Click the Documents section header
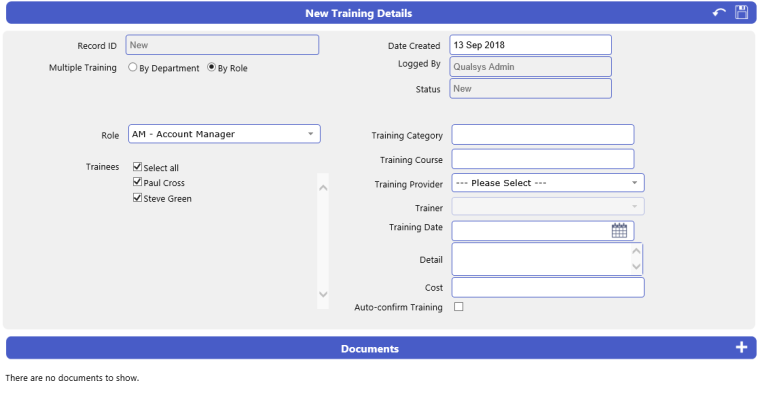This screenshot has height=400, width=760. pyautogui.click(x=381, y=348)
